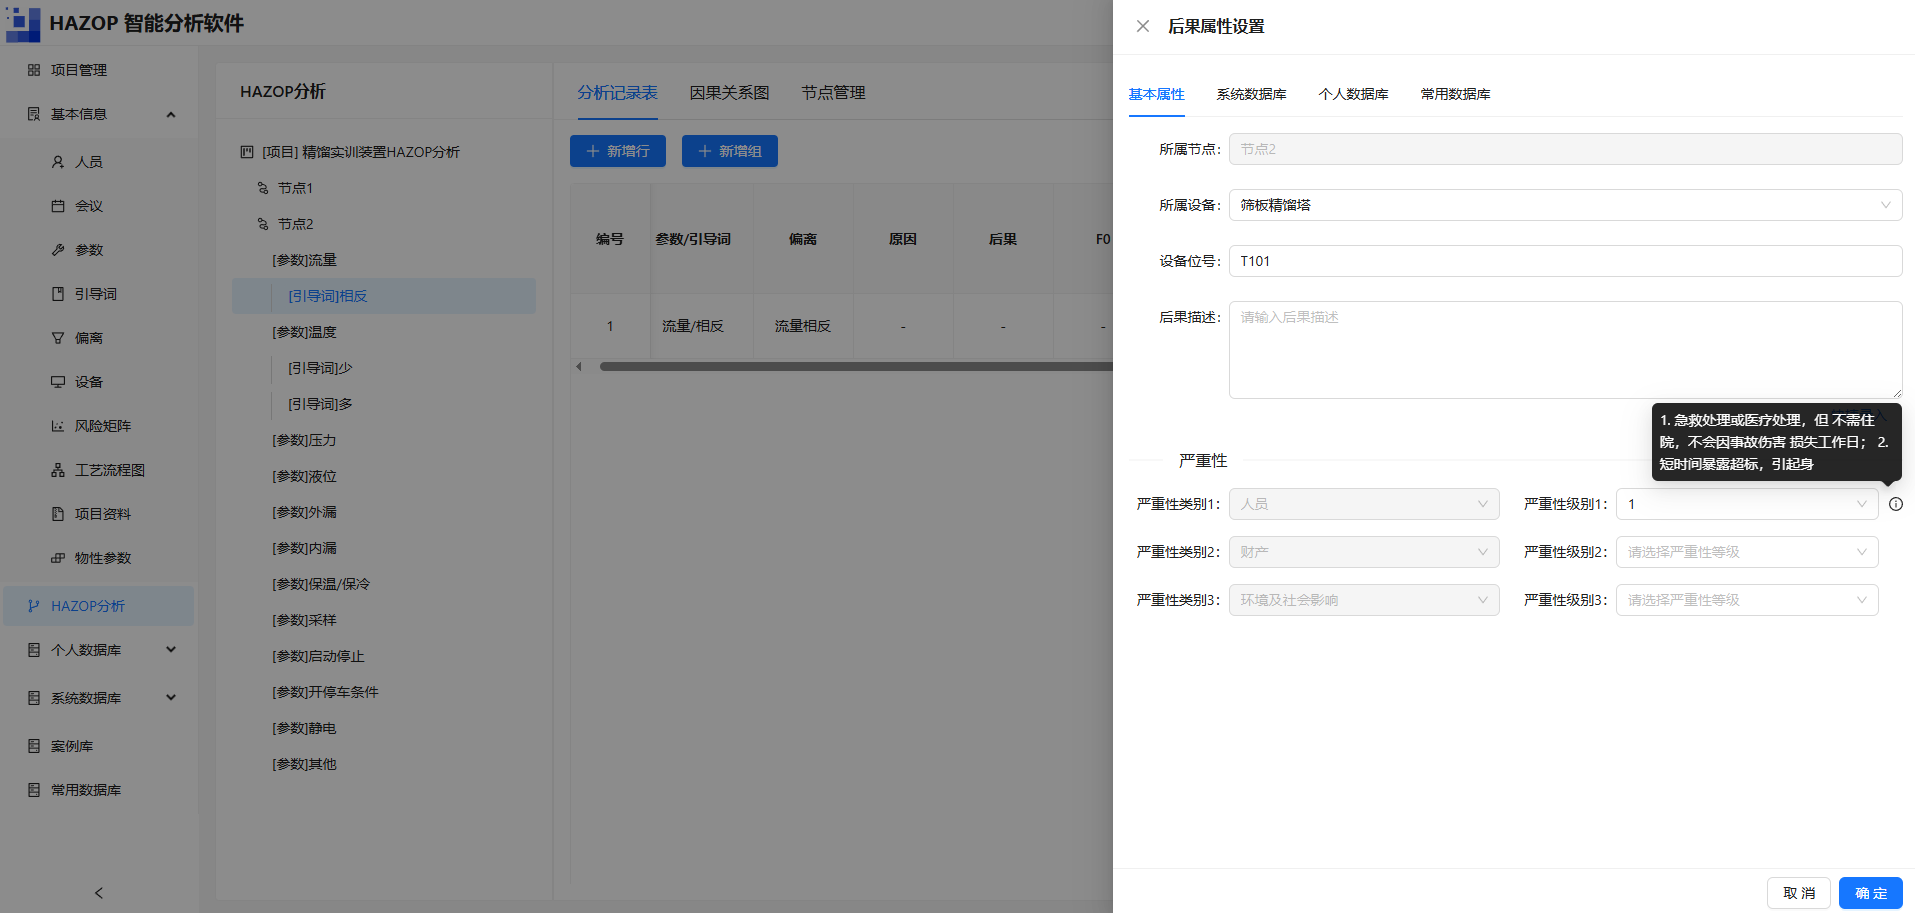Open the 严重性级别2 dropdown
Screen dimensions: 1915x913
pos(1747,552)
